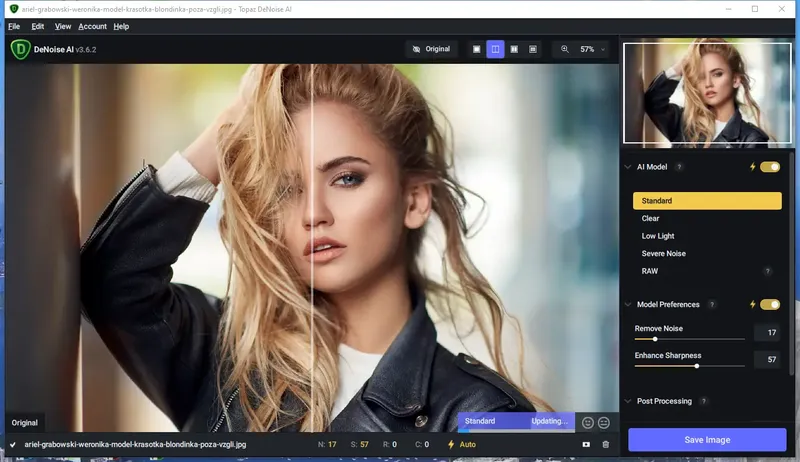
Task: Click the S: 57 sharpness value
Action: tap(359, 445)
